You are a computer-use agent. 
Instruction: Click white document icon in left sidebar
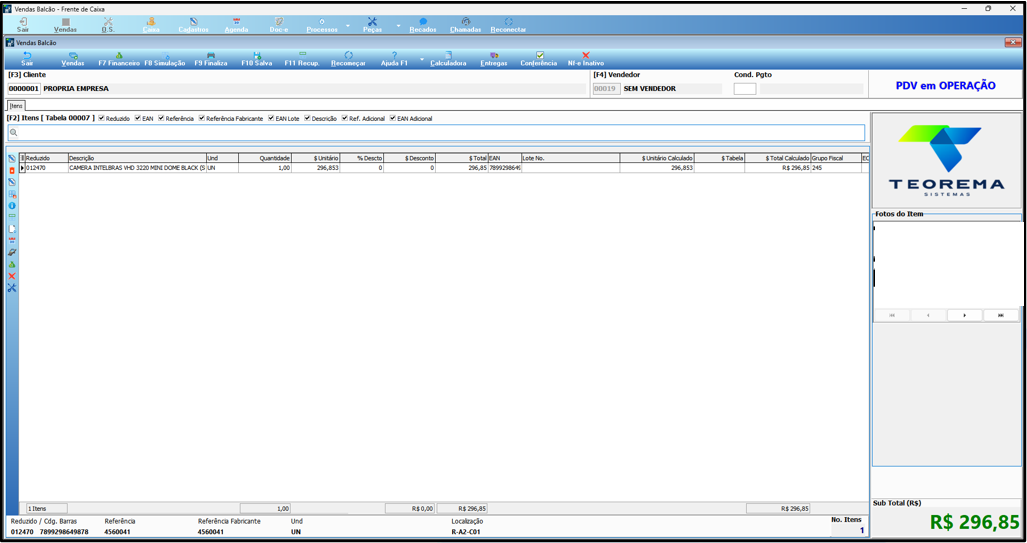pos(12,229)
